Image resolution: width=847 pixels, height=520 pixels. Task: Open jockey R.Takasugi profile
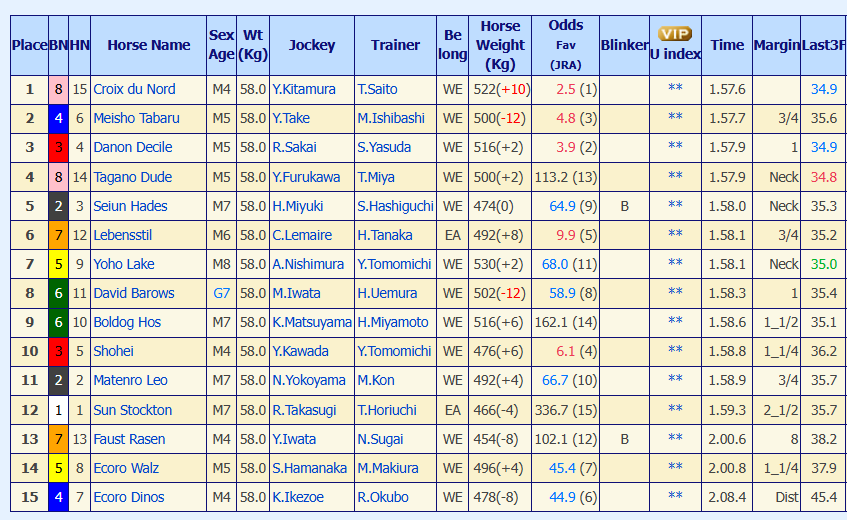pos(304,410)
